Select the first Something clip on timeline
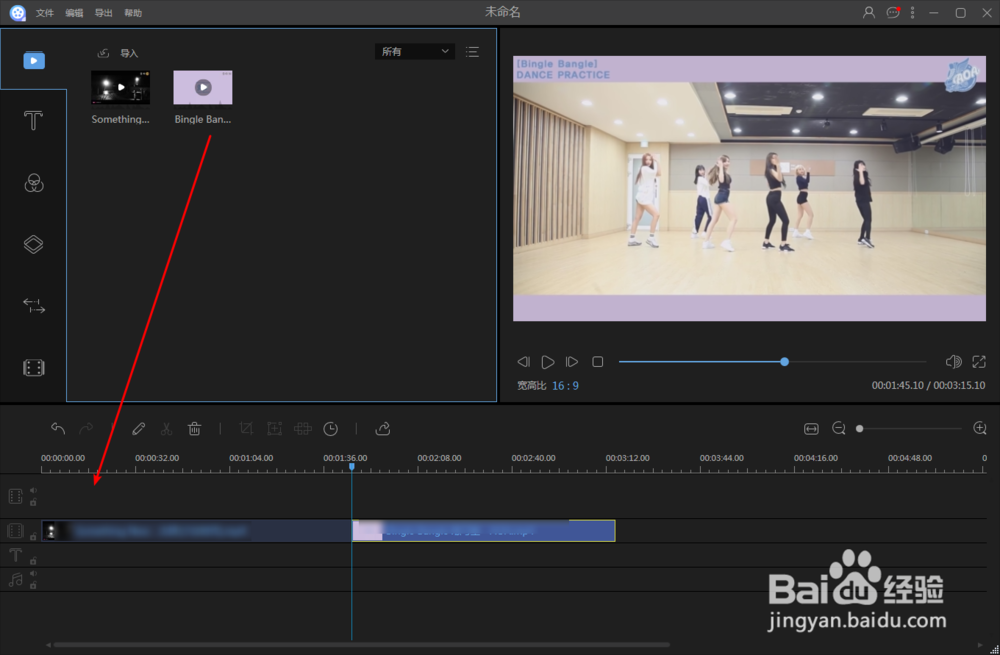 pyautogui.click(x=196, y=531)
